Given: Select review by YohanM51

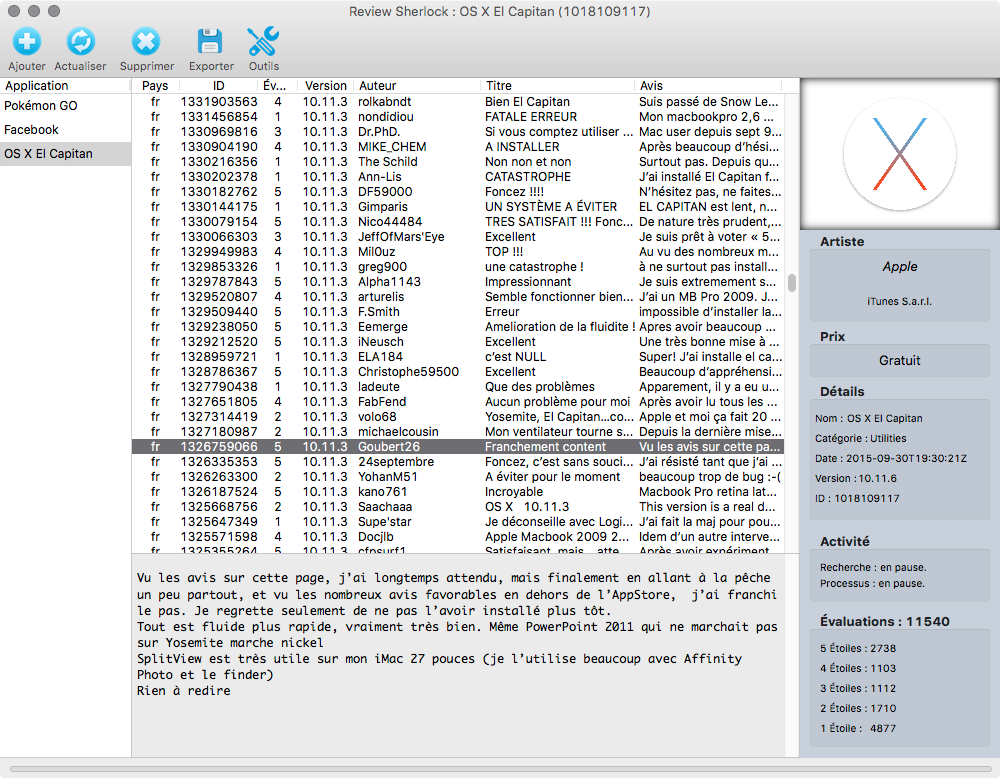Looking at the screenshot, I should [x=457, y=476].
